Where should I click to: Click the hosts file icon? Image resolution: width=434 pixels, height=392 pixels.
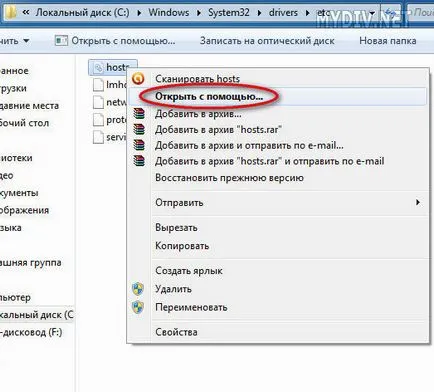(x=98, y=68)
